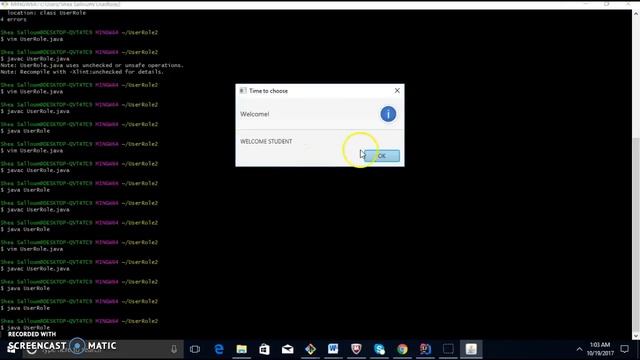Open the Action Center notifications icon
This screenshot has width=640, height=360.
[x=624, y=349]
